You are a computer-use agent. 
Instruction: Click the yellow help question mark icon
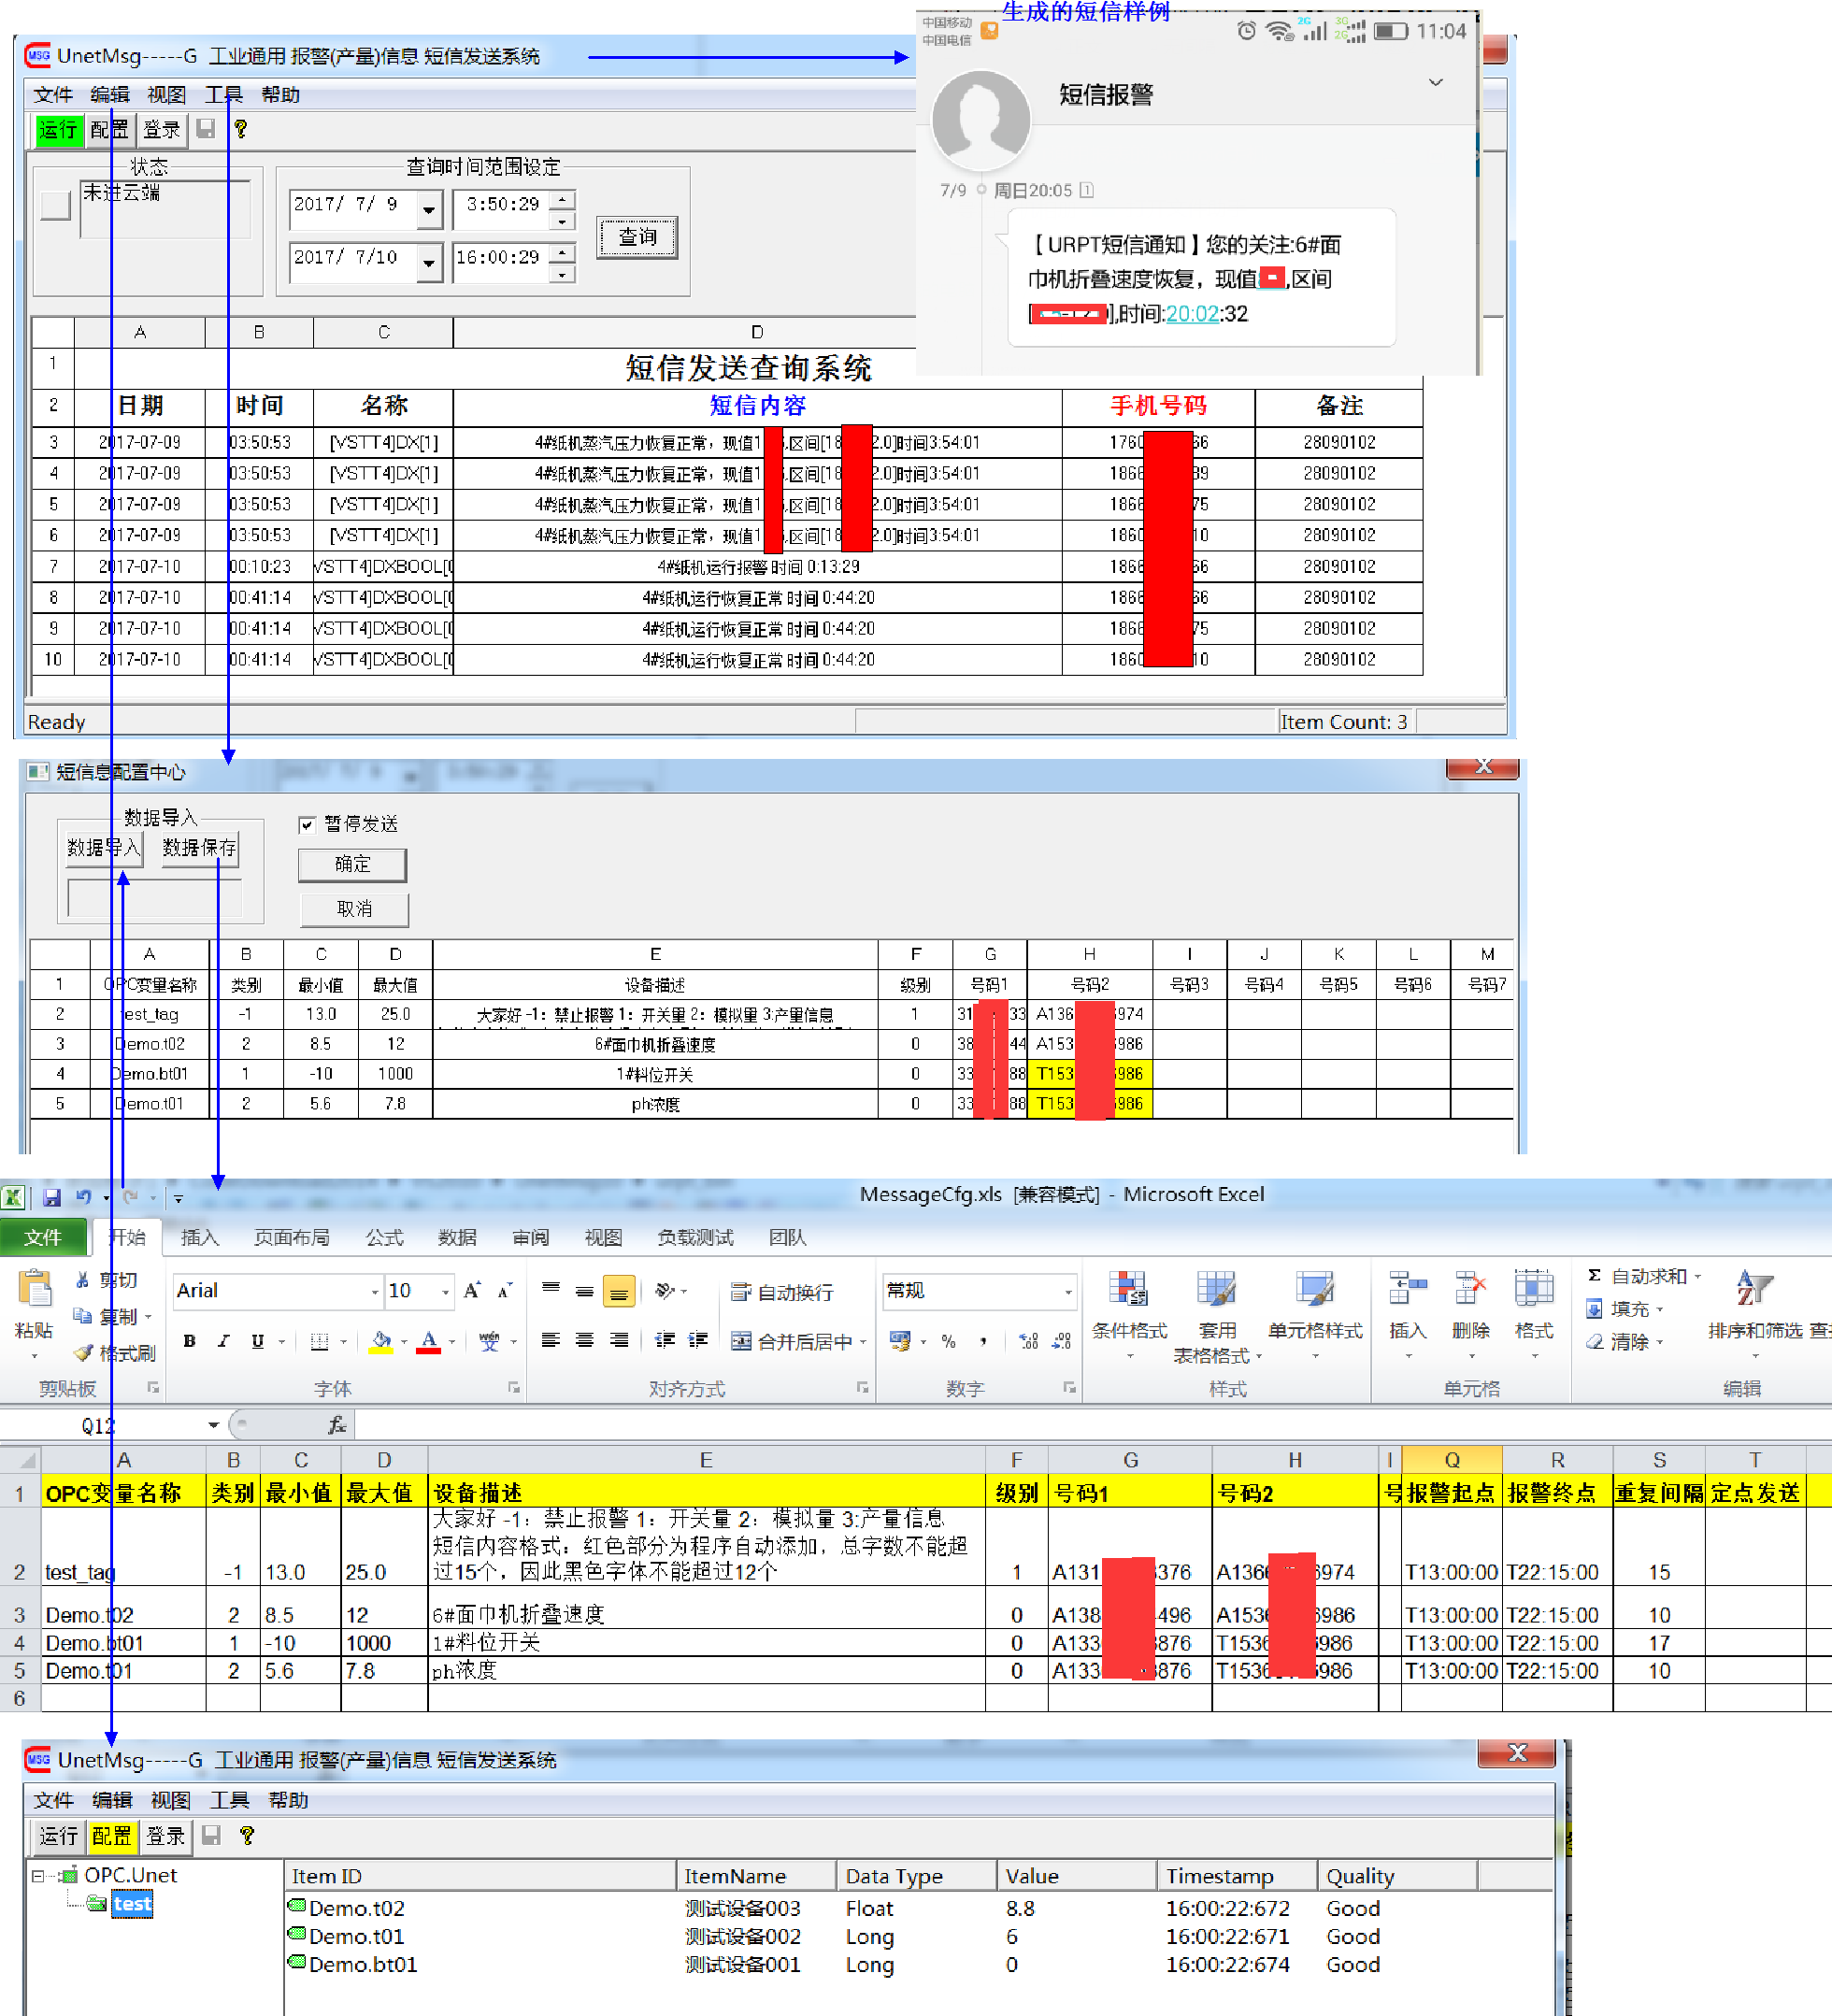click(x=241, y=129)
